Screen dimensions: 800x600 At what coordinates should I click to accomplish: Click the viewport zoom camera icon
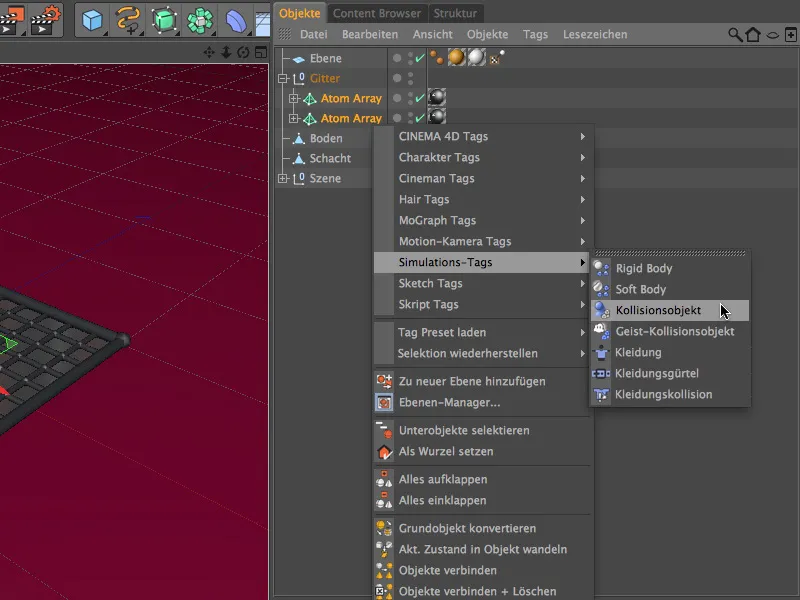click(x=226, y=52)
